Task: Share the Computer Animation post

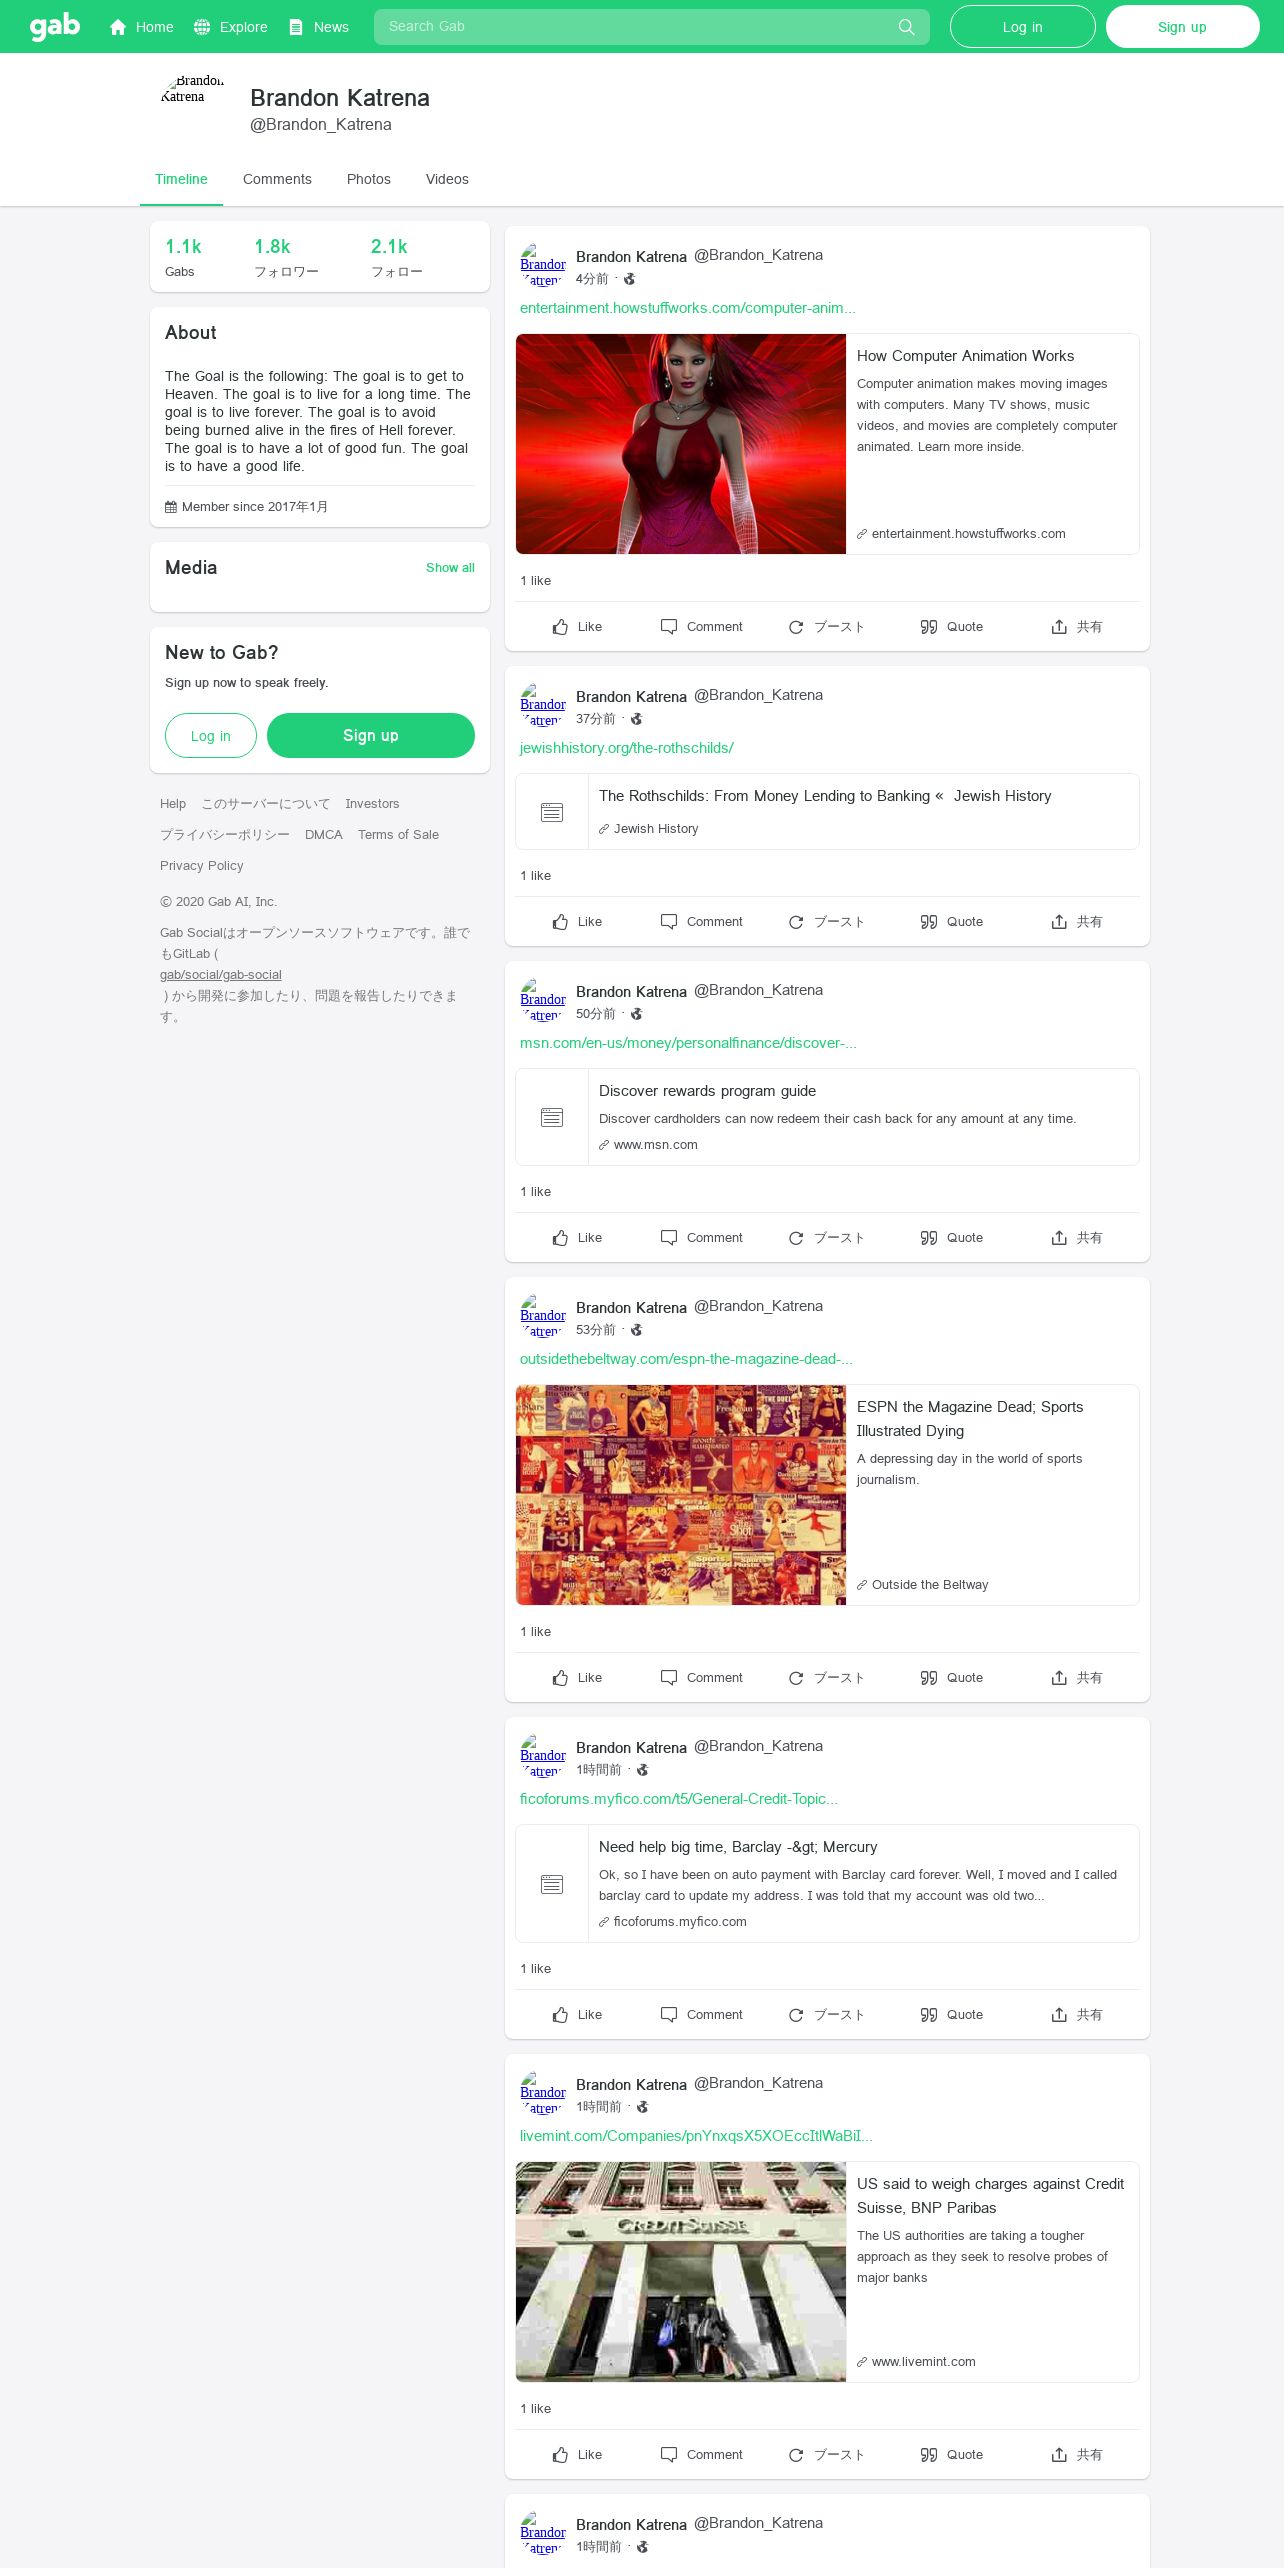Action: 1077,626
